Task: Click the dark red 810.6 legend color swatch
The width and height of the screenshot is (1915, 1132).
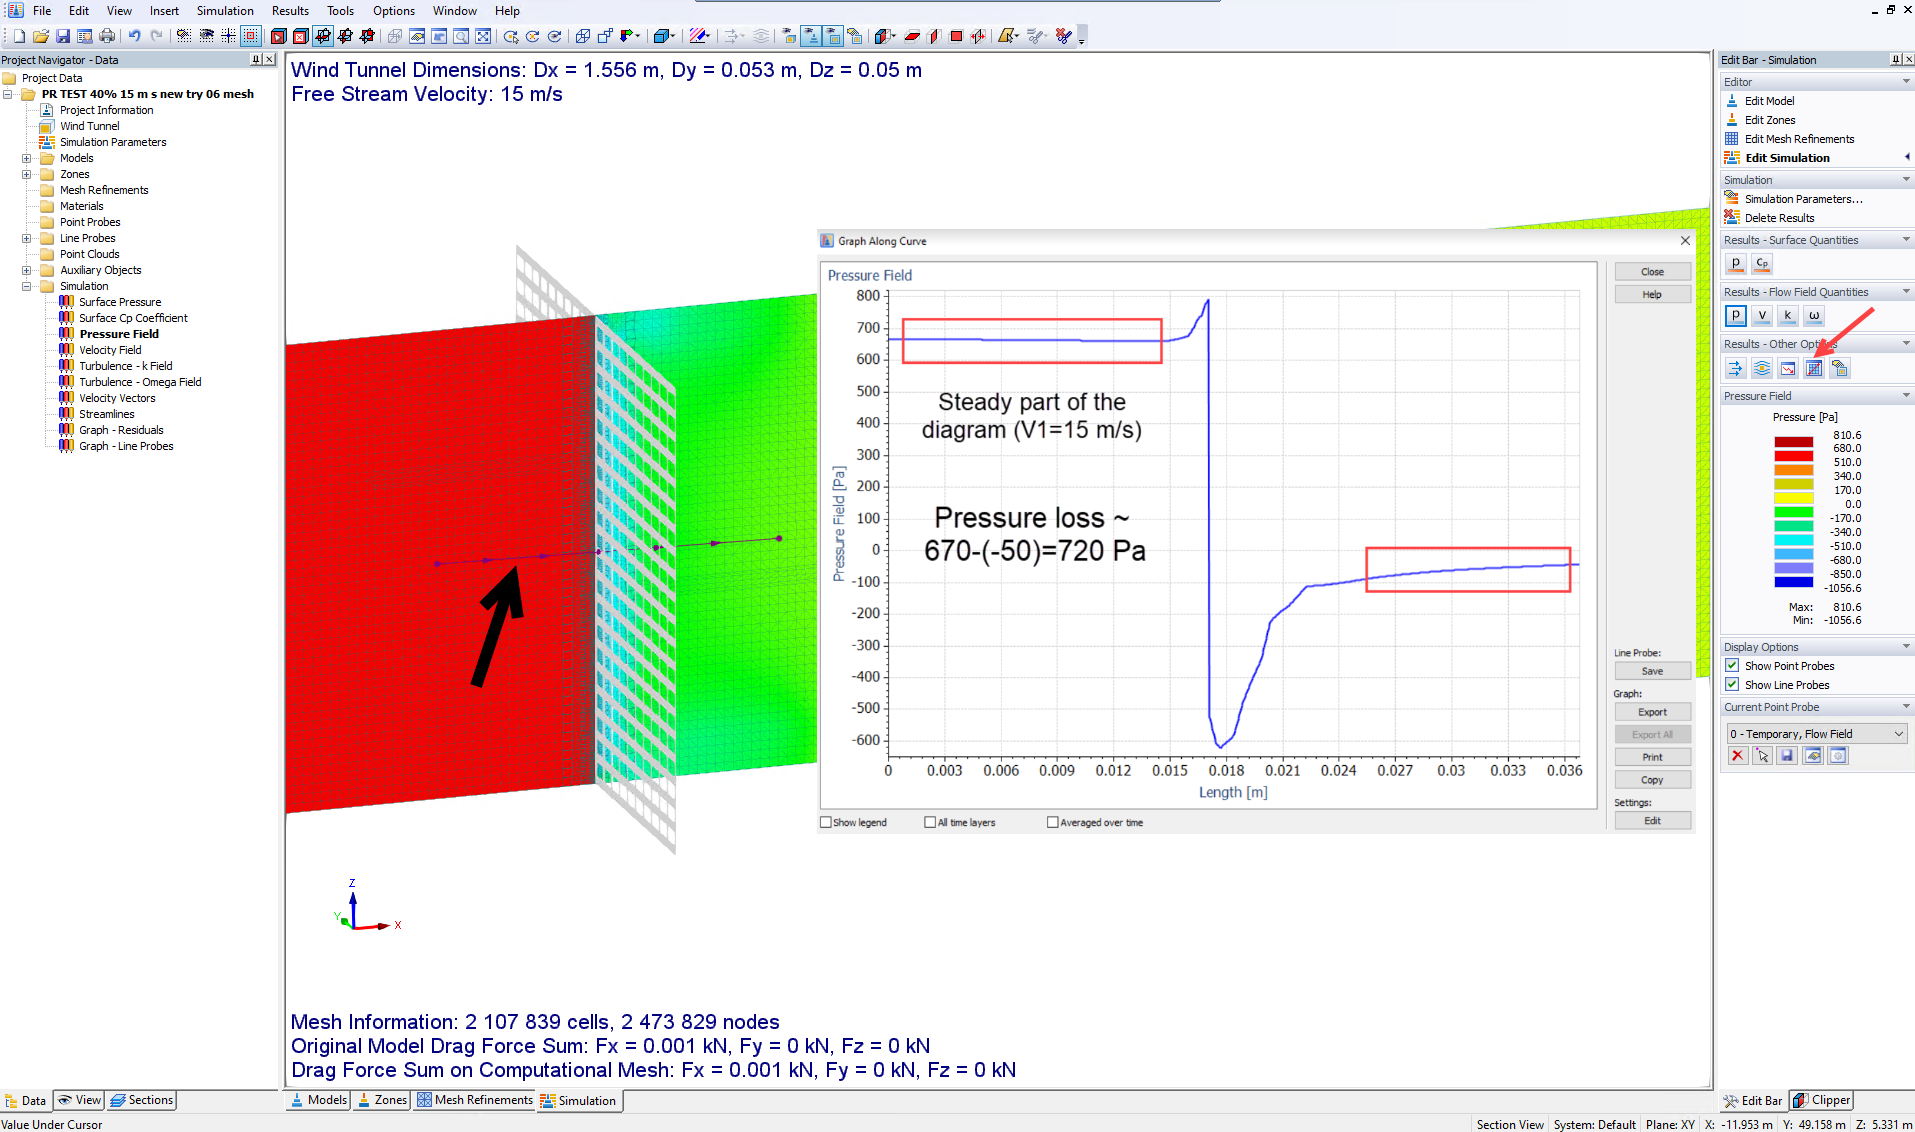Action: pos(1793,441)
